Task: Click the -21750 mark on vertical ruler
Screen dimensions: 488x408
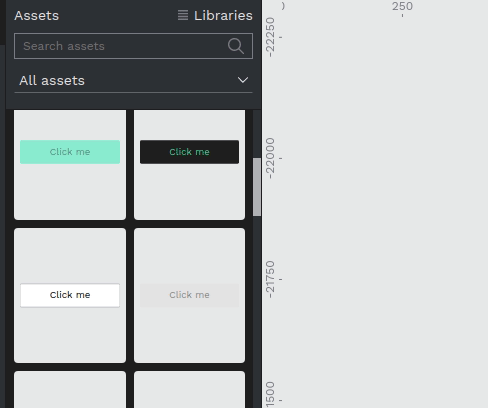Action: [270, 279]
